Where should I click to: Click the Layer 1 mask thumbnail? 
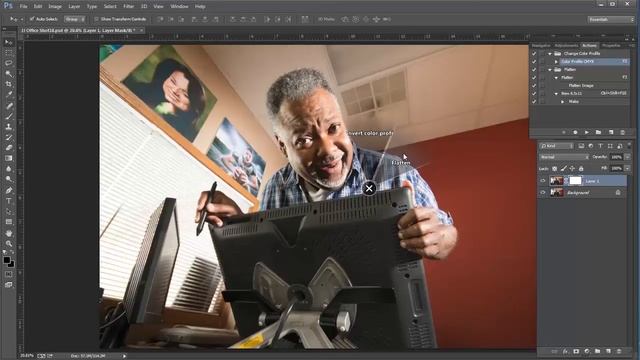[x=575, y=180]
